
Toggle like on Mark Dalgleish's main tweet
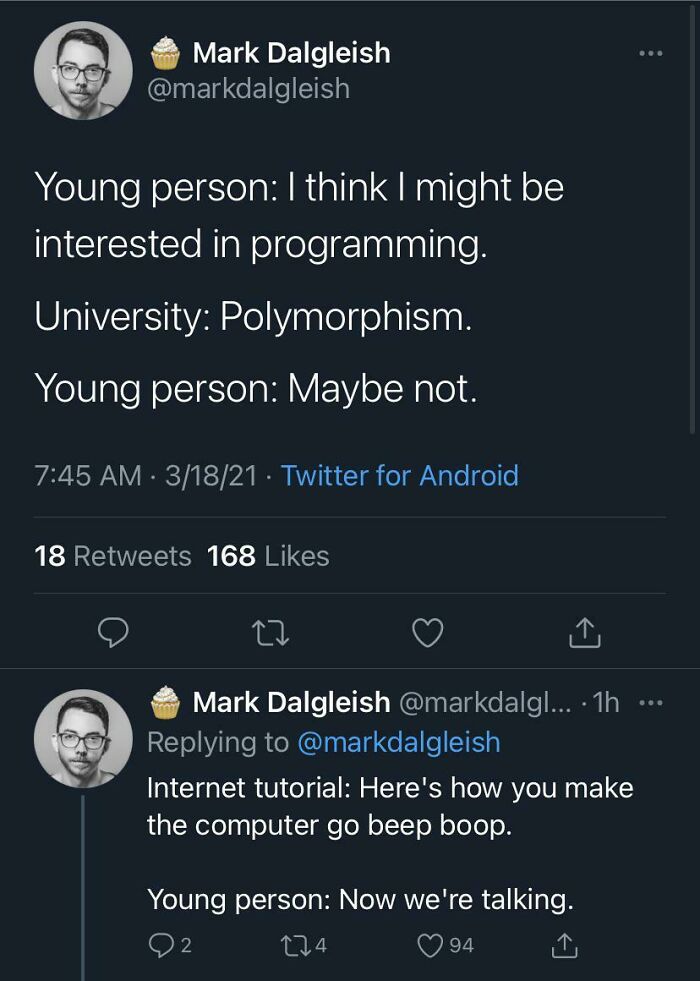[428, 631]
